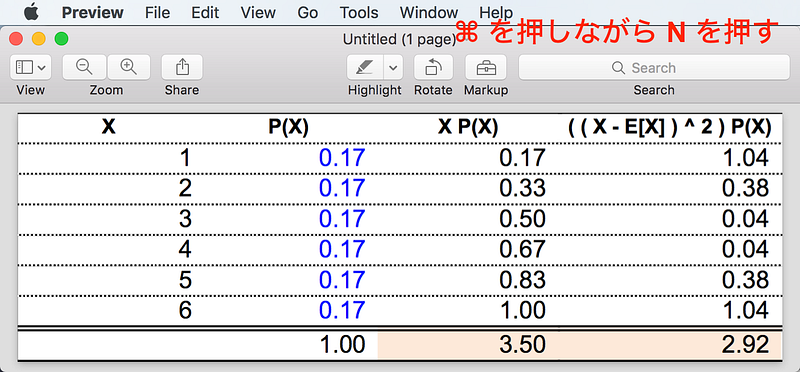The height and width of the screenshot is (372, 800).
Task: Click the X value 5 cell
Action: tap(185, 280)
